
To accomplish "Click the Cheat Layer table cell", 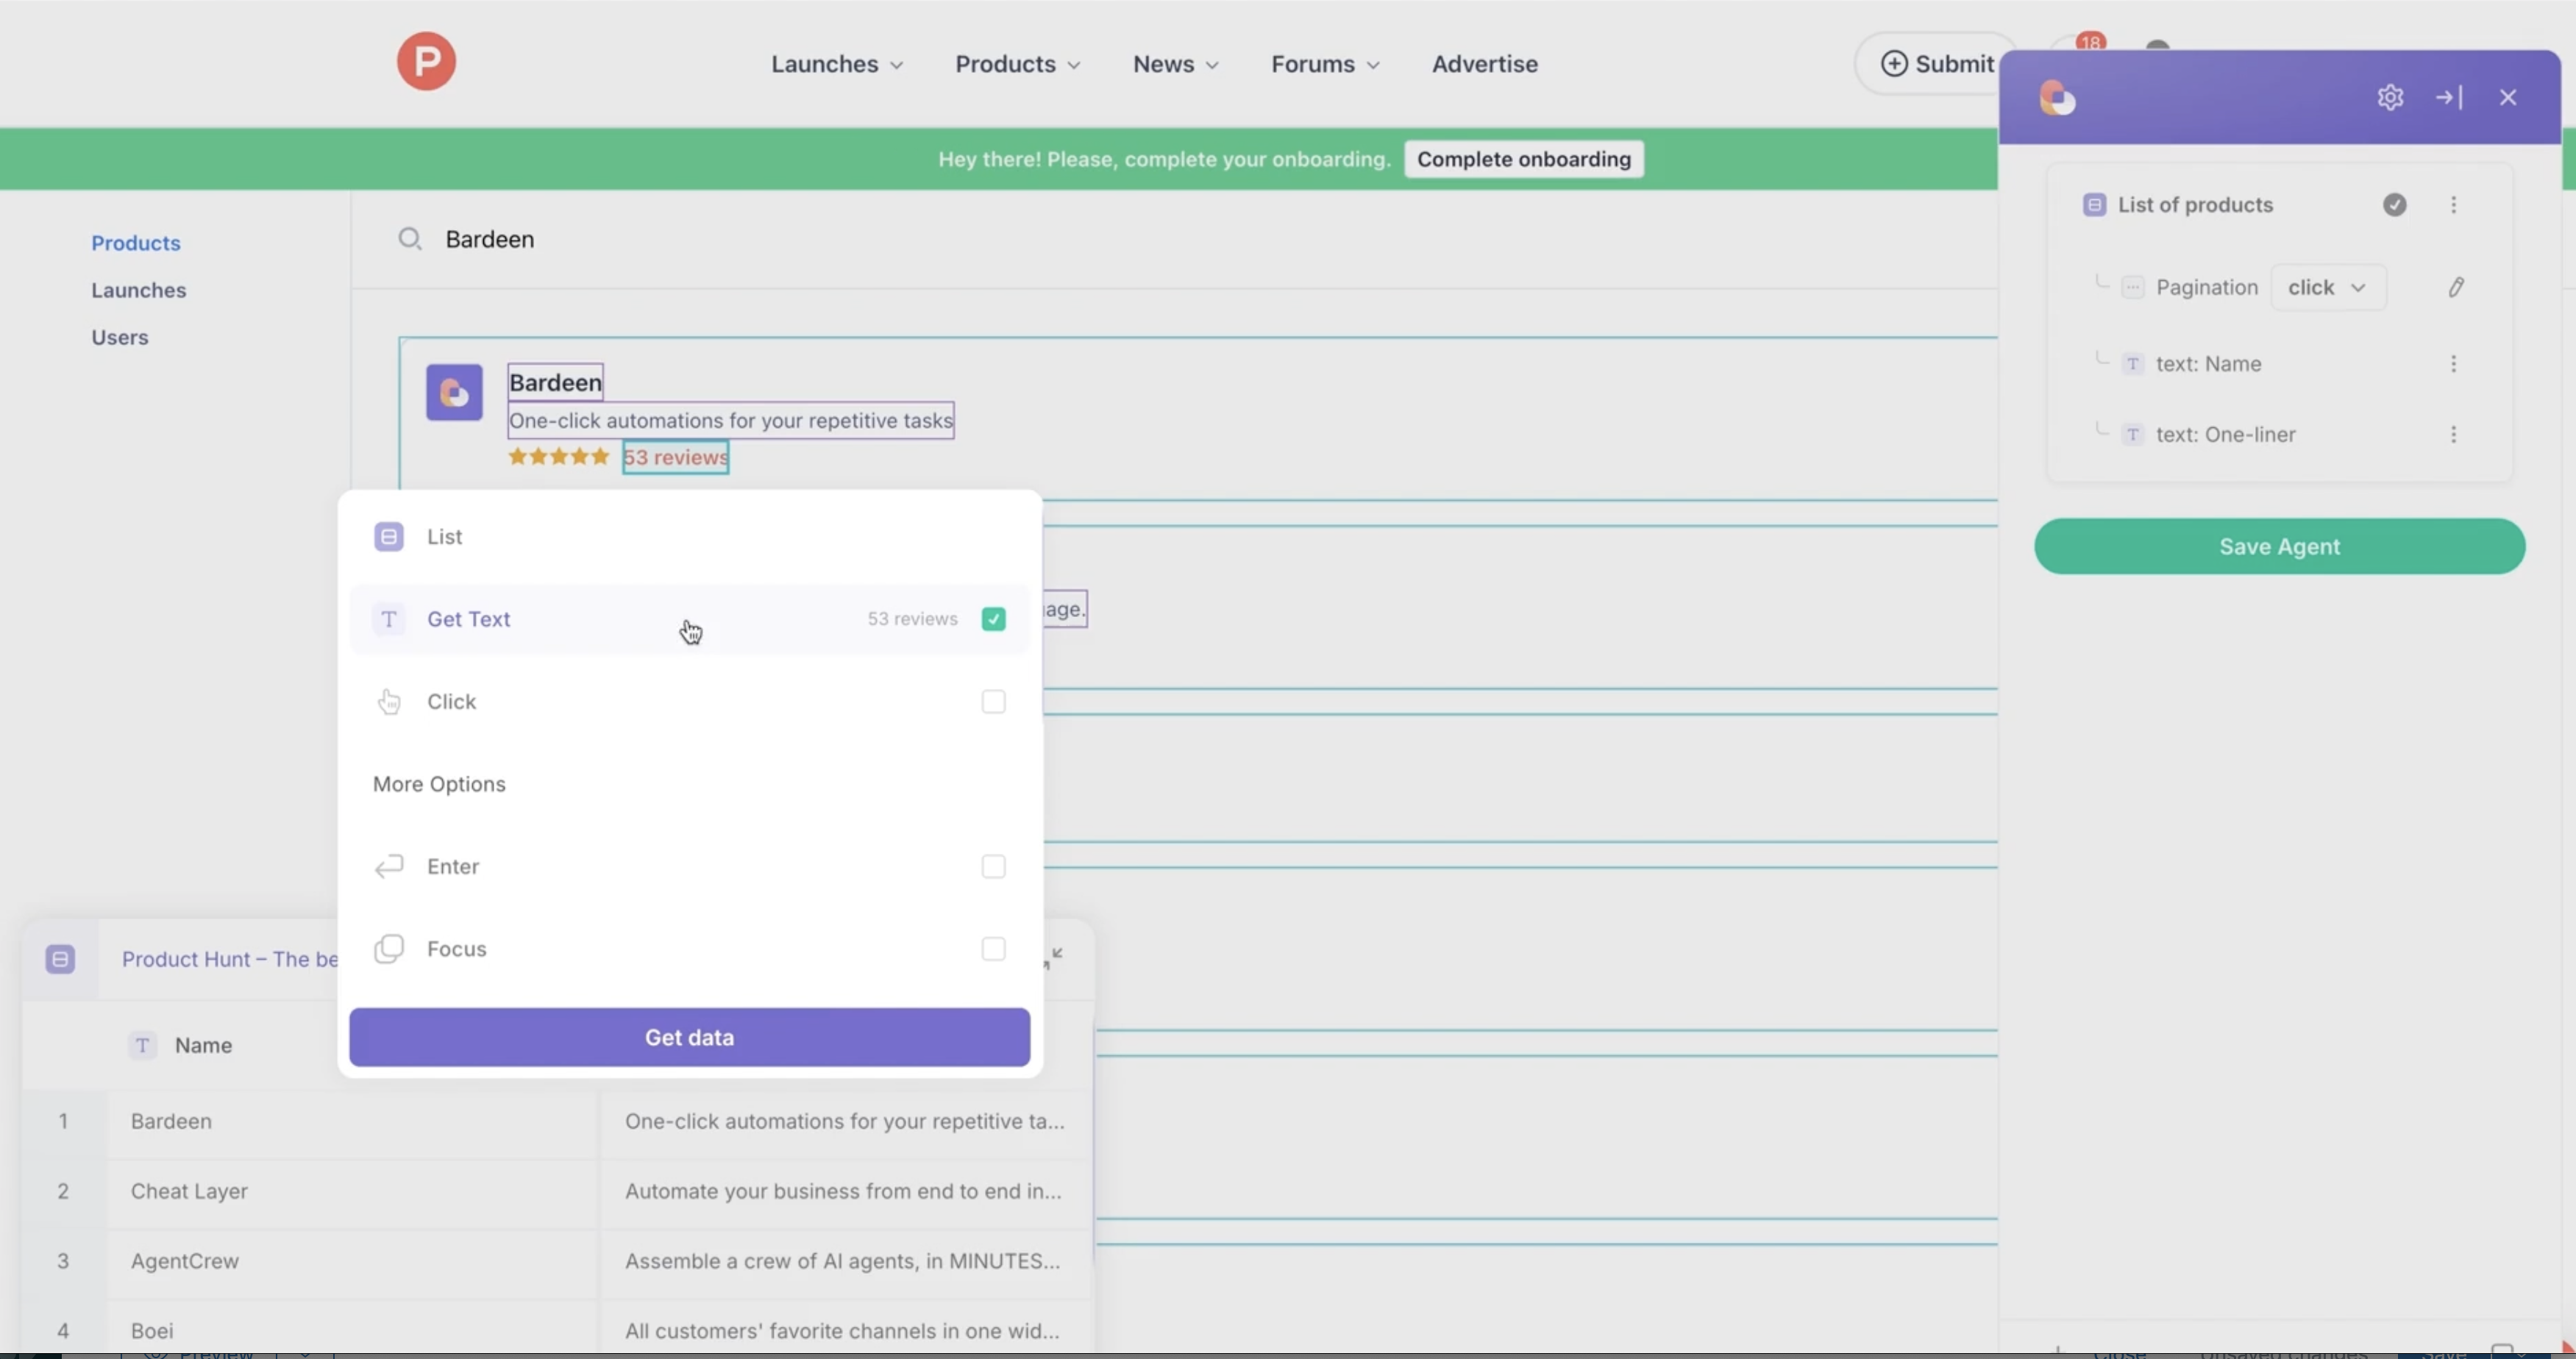I will [x=352, y=1192].
